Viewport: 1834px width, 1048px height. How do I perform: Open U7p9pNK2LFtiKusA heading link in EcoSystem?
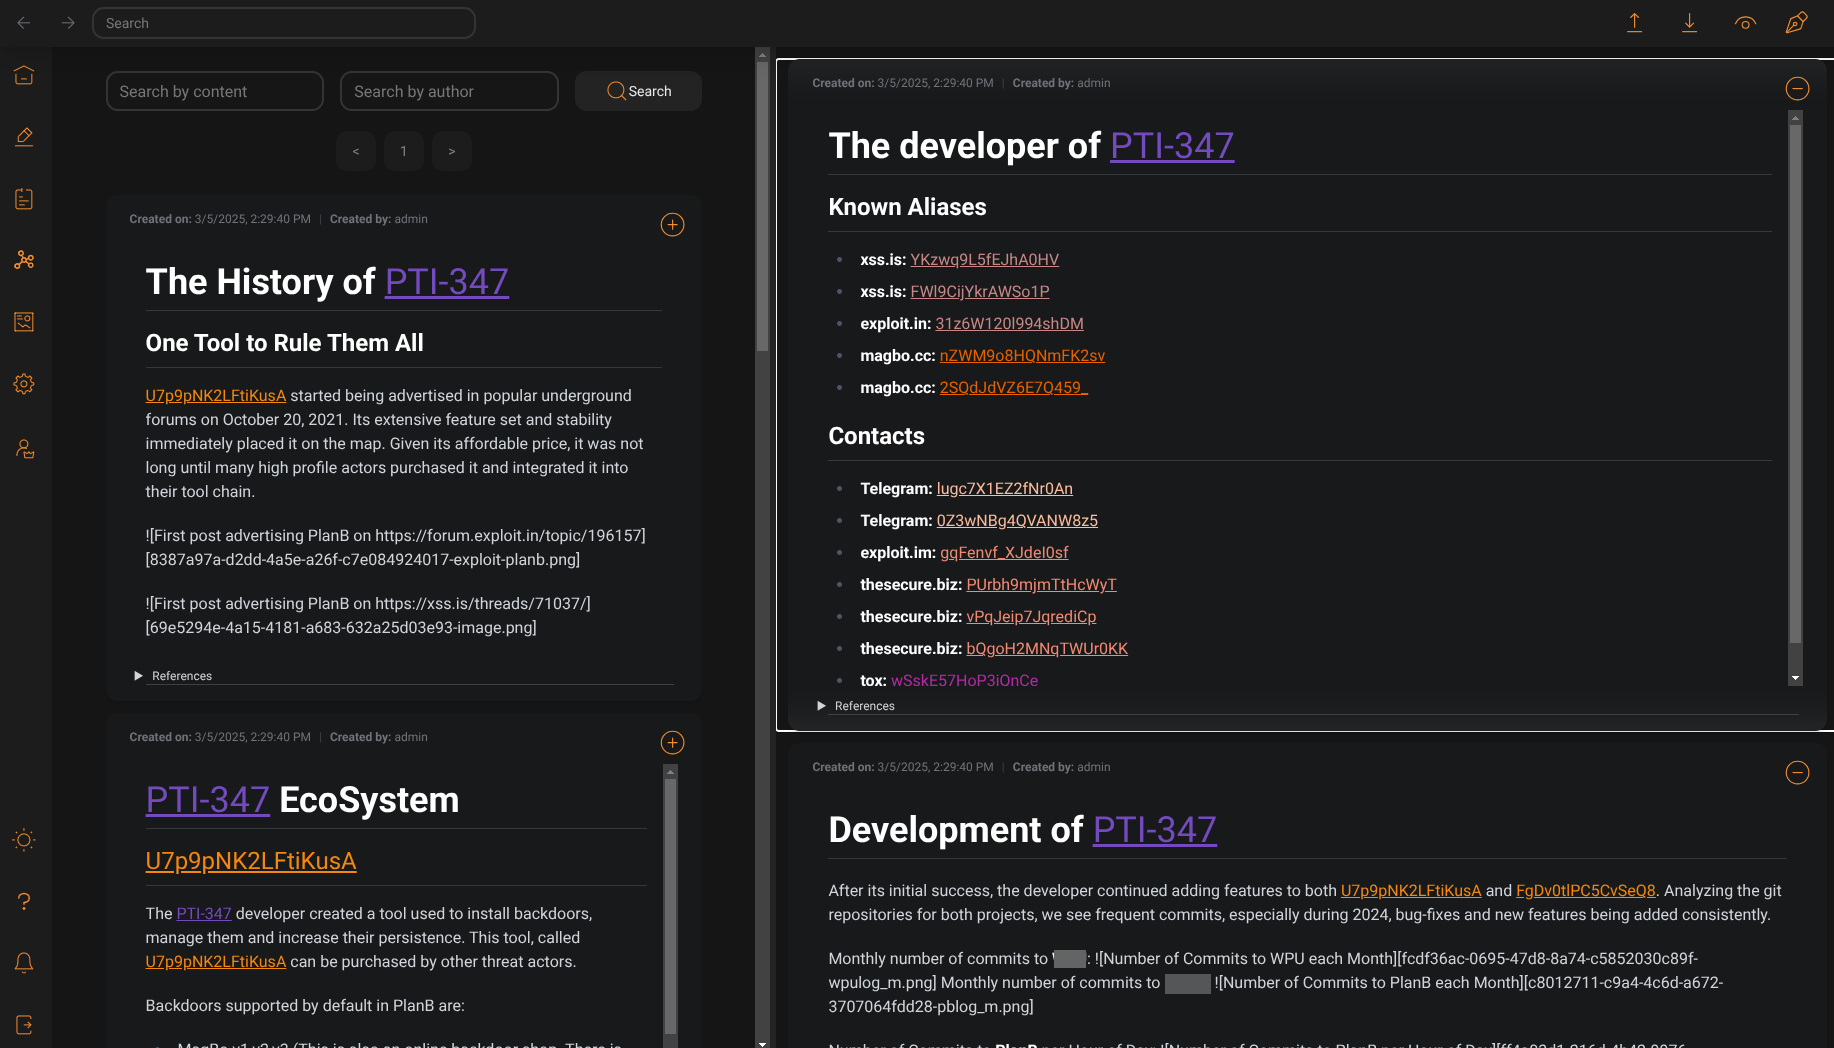251,861
